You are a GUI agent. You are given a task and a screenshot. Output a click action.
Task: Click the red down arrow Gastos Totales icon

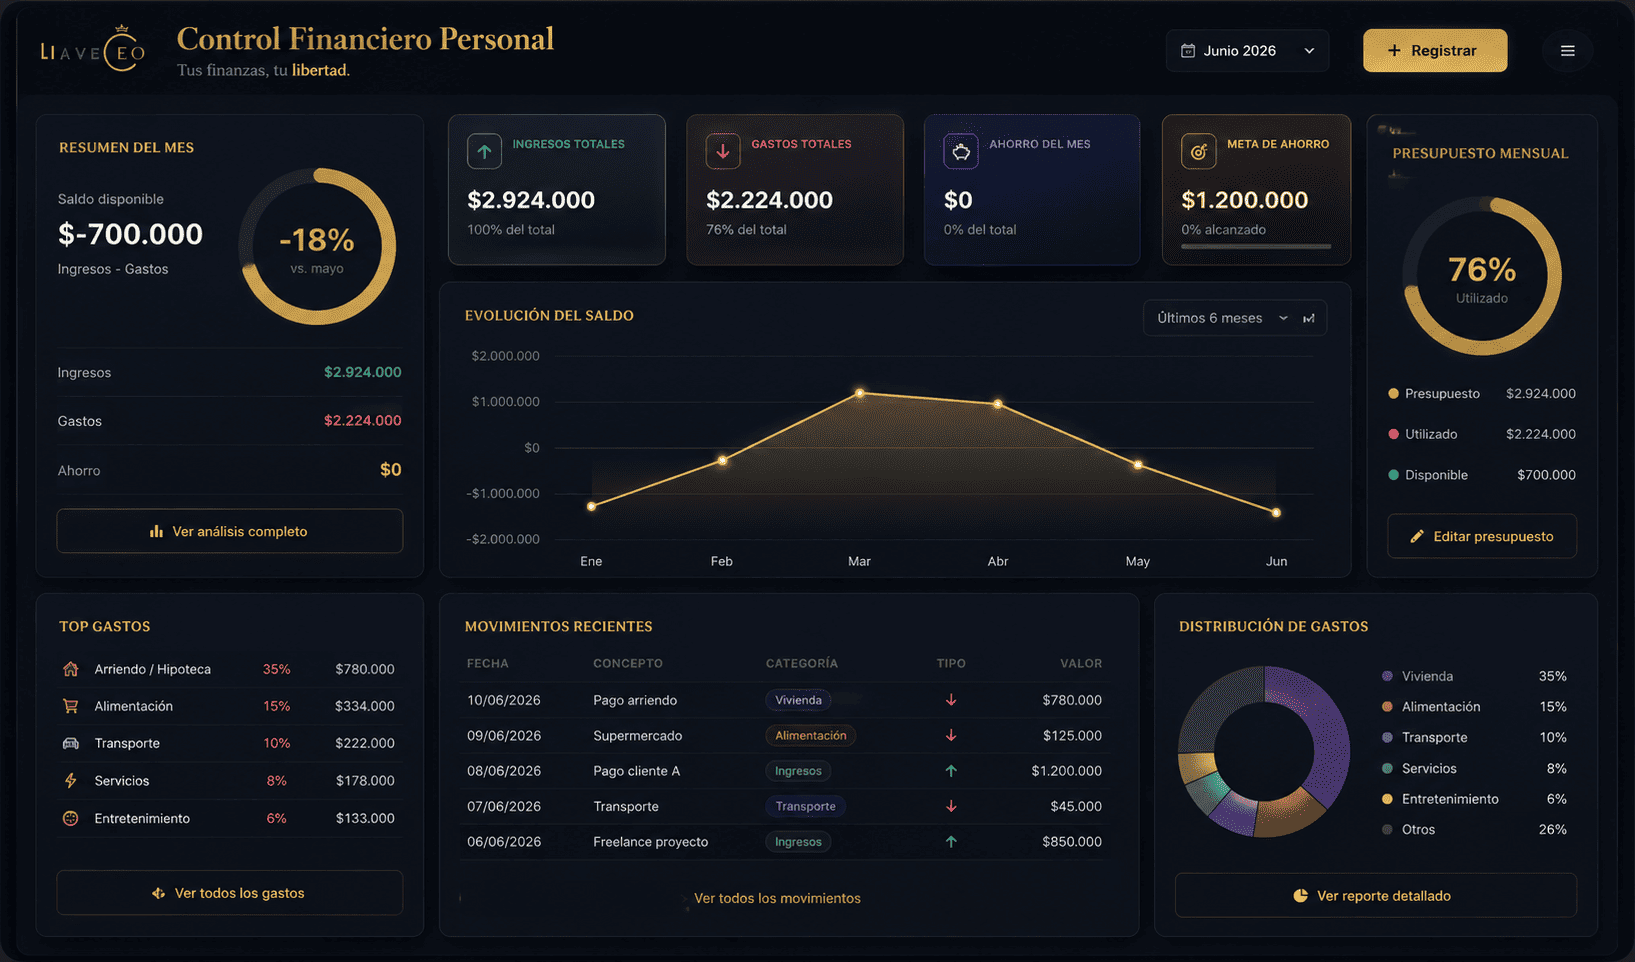click(722, 152)
